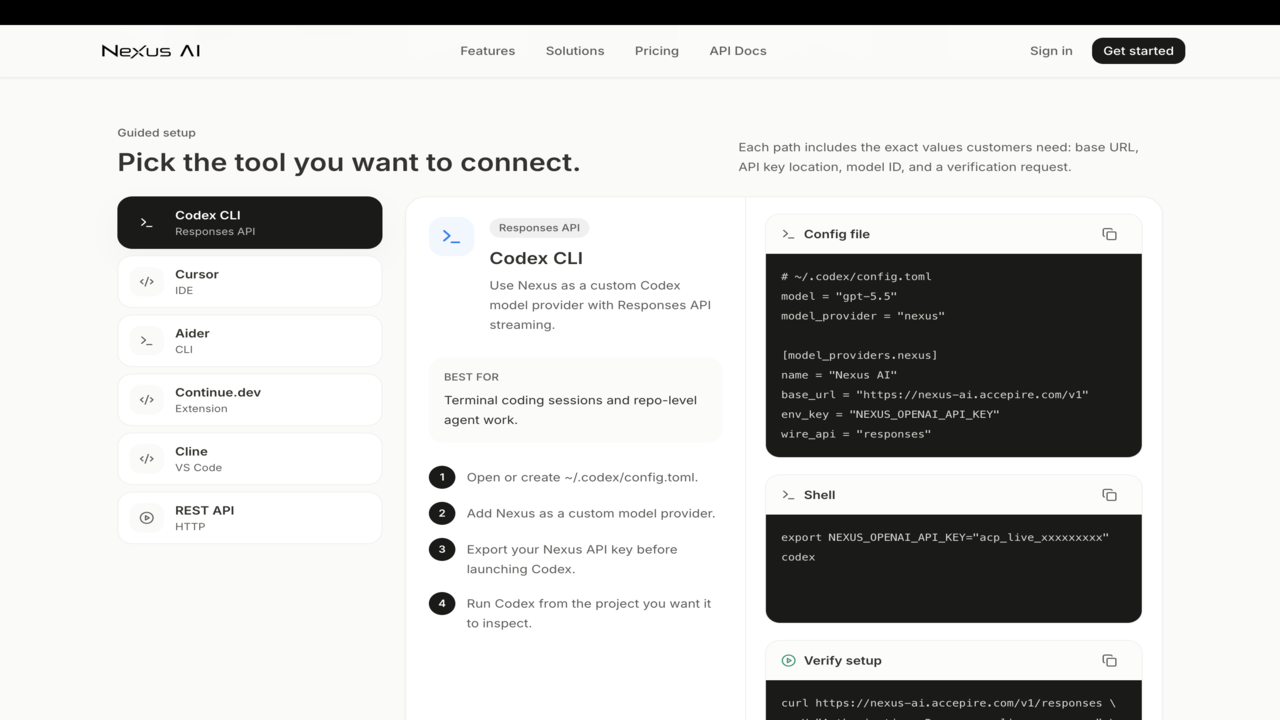Click the [model_providers.nexus] line

pyautogui.click(x=859, y=355)
